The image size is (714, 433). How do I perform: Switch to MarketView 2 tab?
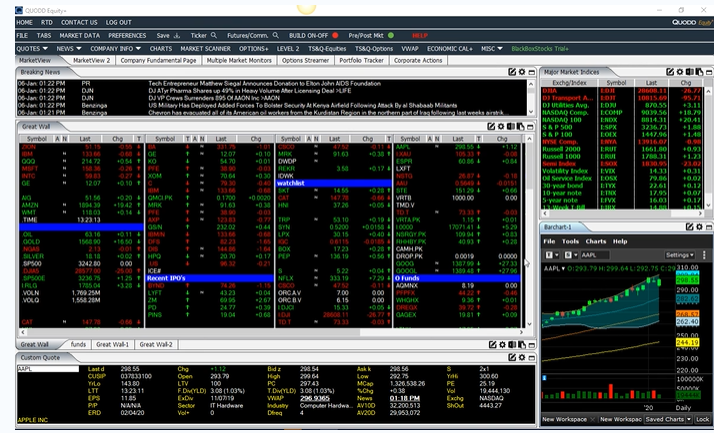[x=92, y=60]
